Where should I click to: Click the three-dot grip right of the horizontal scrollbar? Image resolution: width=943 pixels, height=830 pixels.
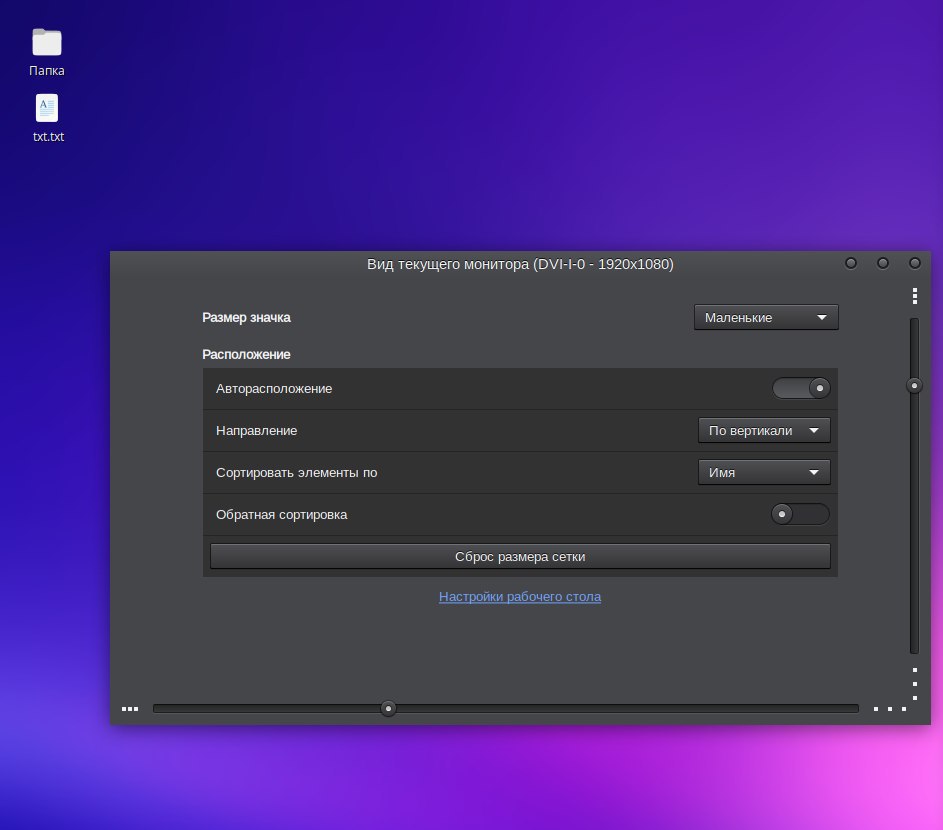coord(890,709)
